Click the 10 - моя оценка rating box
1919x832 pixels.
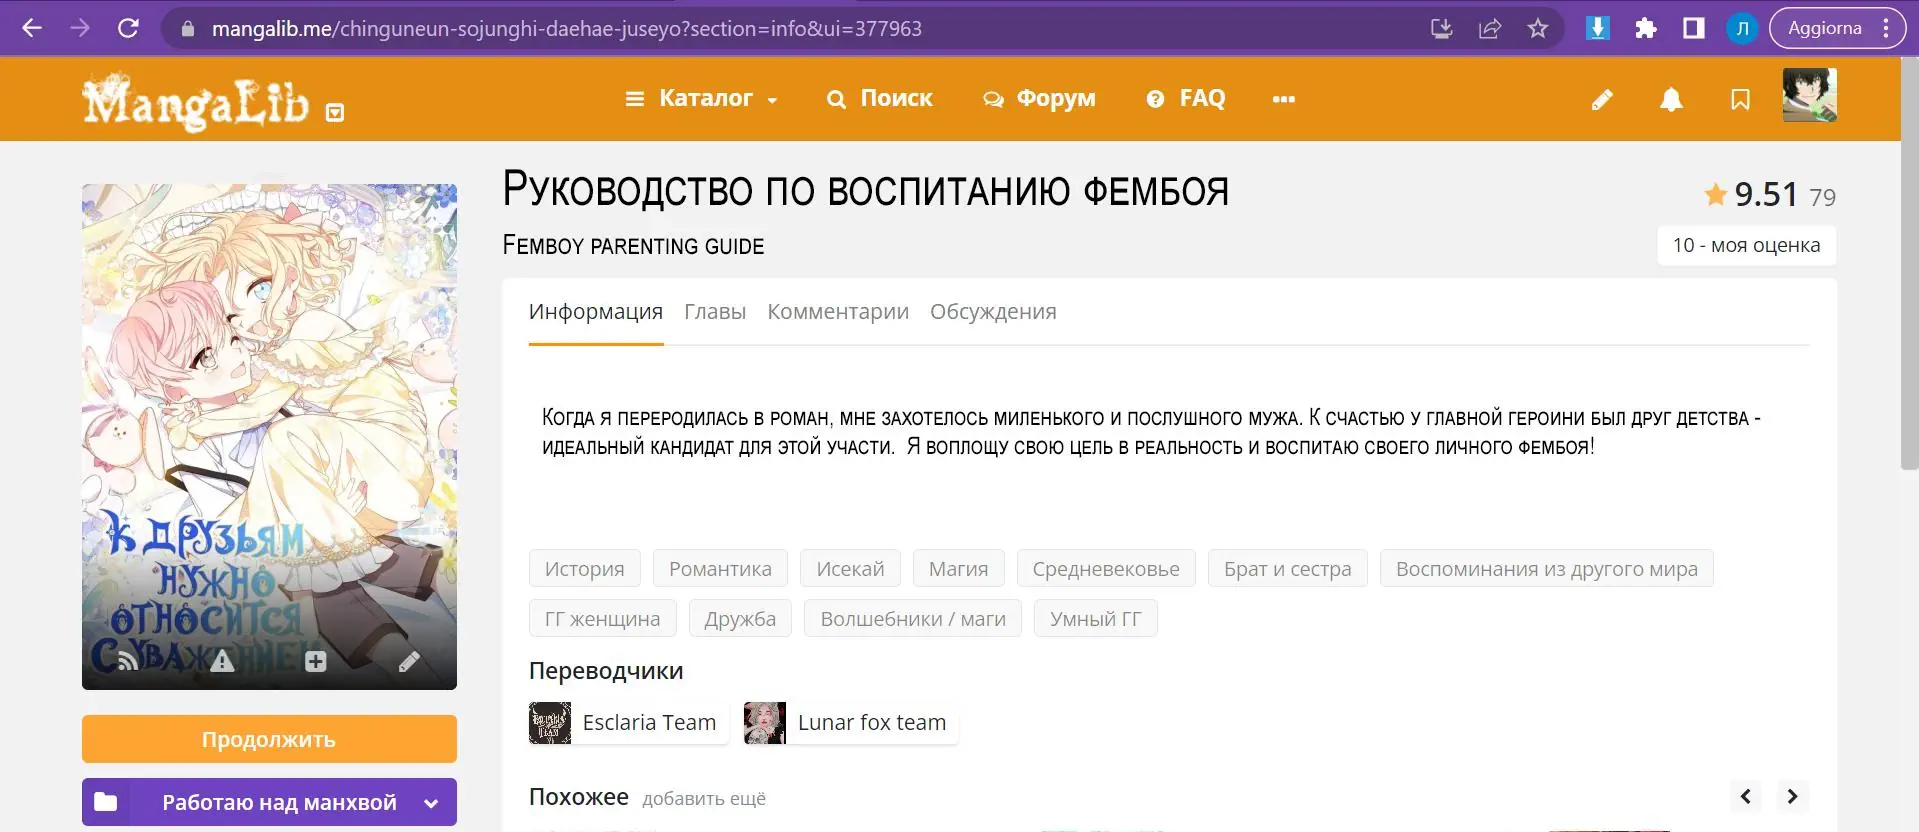coord(1746,245)
